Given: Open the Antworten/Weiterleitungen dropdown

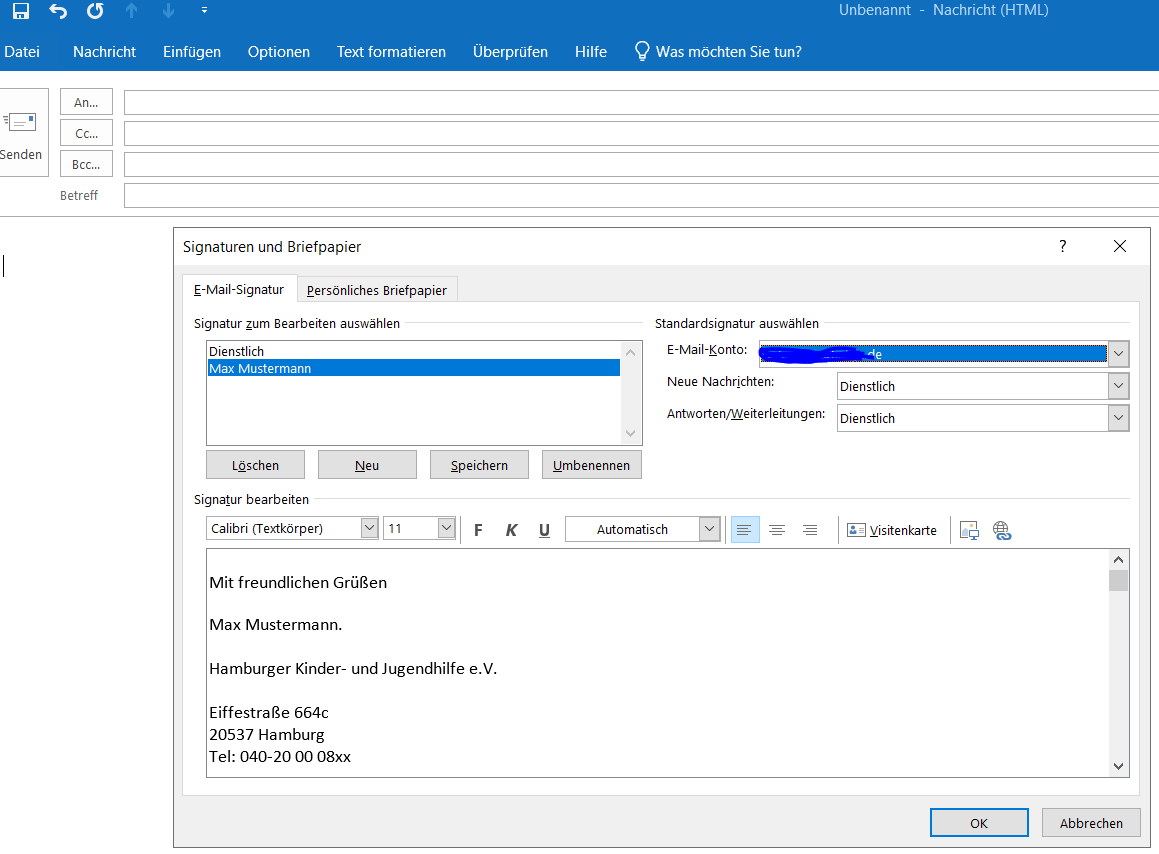Looking at the screenshot, I should (1118, 418).
